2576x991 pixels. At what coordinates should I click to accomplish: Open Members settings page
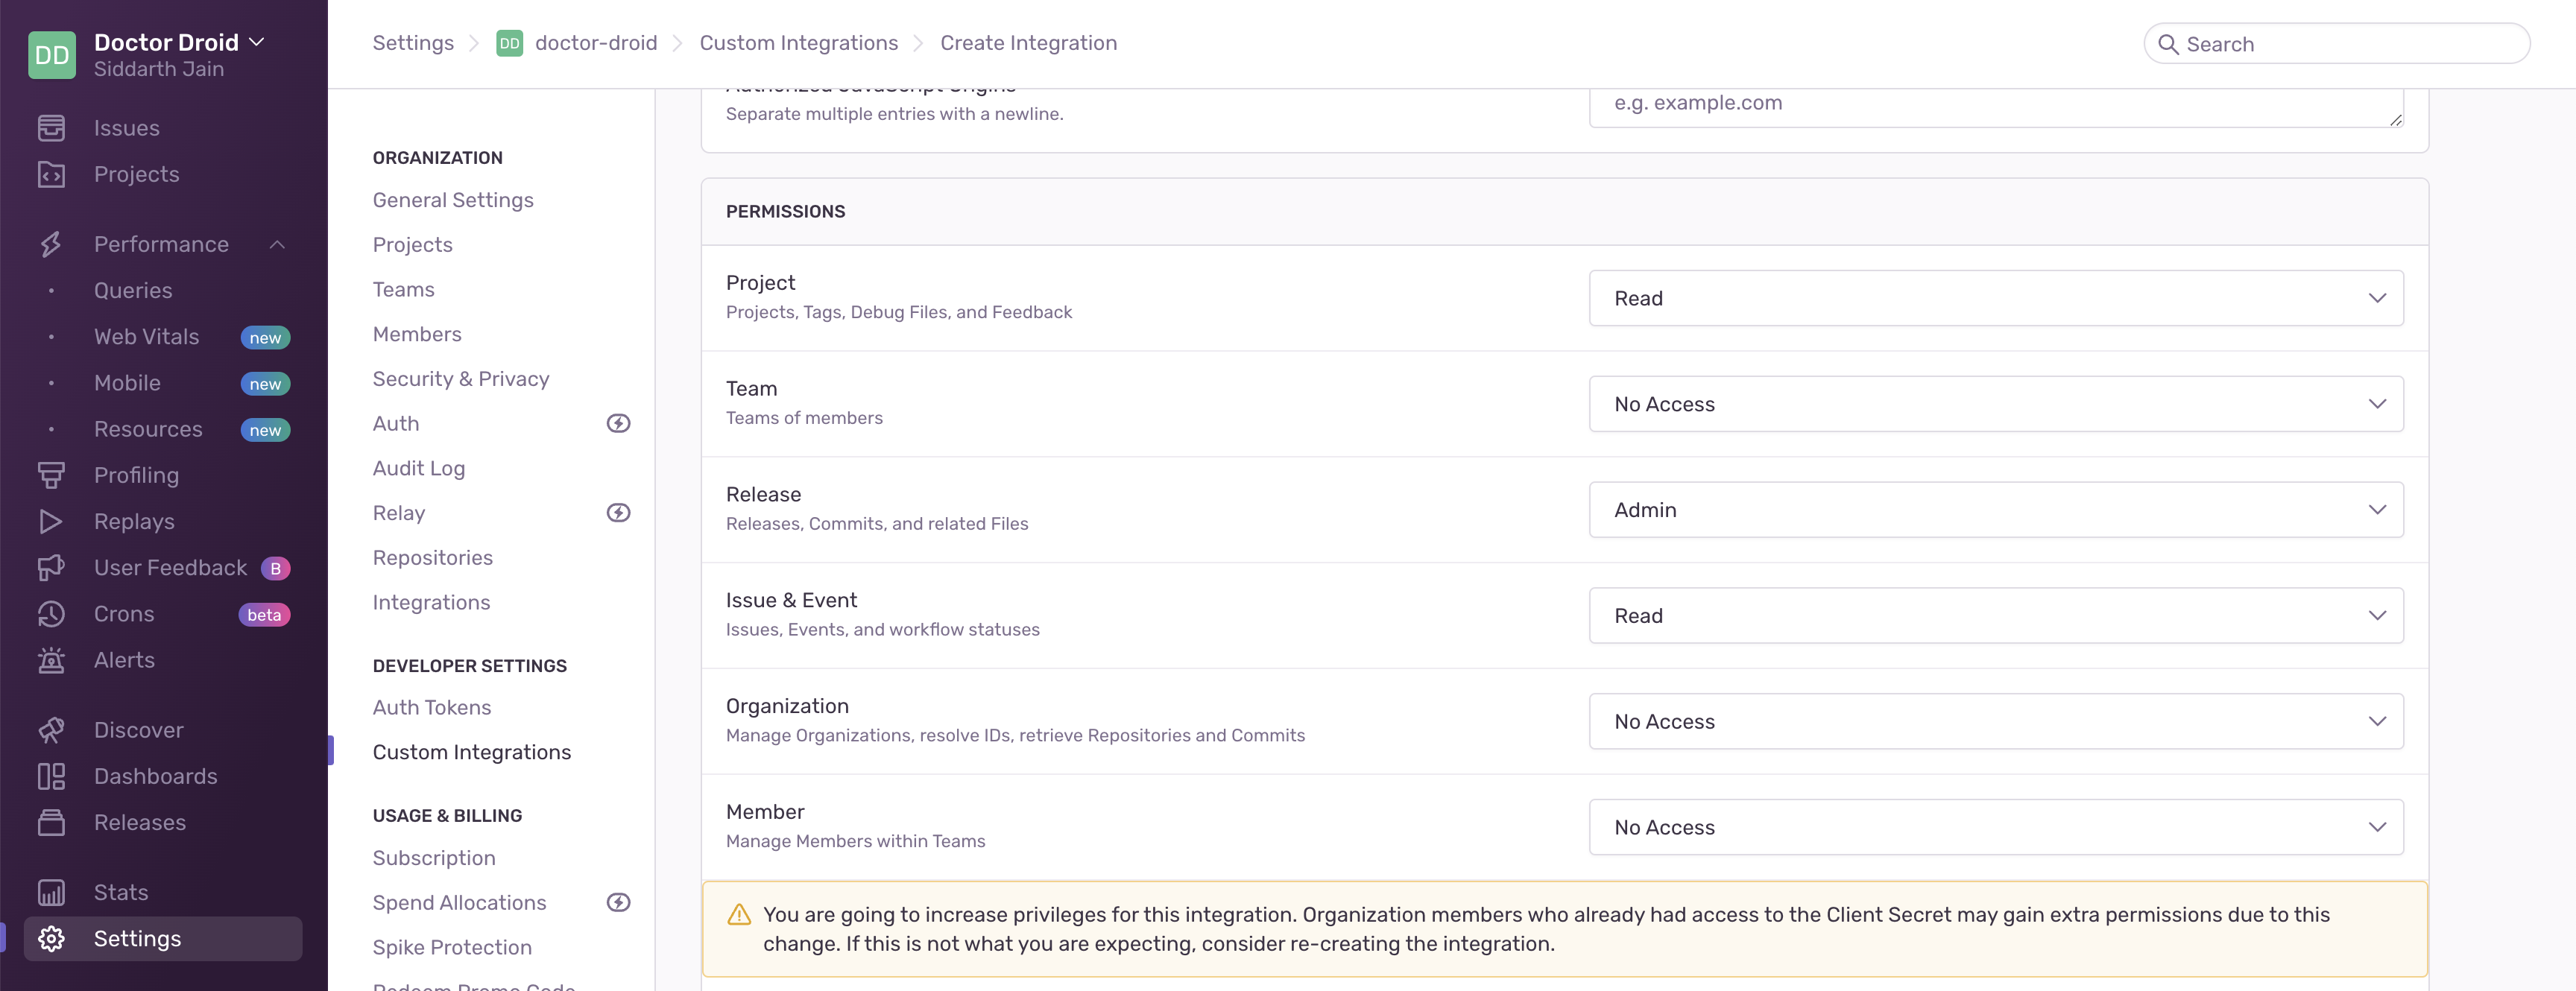pyautogui.click(x=417, y=334)
